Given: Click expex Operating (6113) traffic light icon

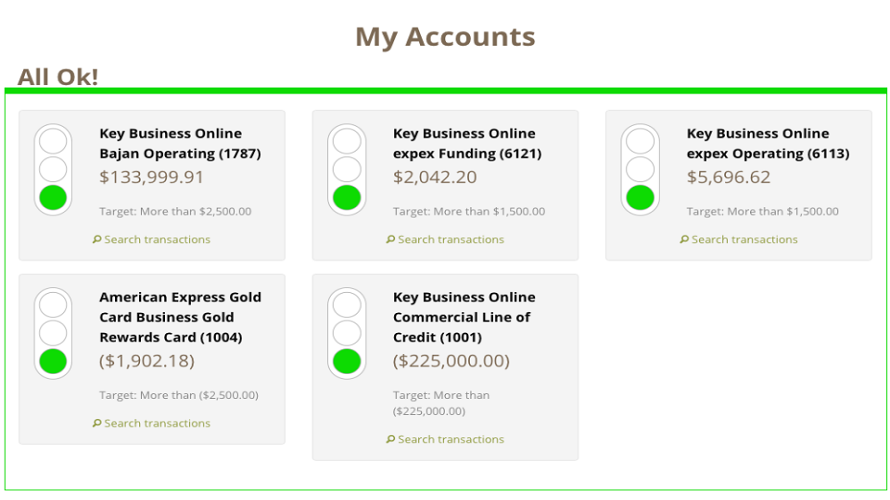Looking at the screenshot, I should pyautogui.click(x=640, y=169).
